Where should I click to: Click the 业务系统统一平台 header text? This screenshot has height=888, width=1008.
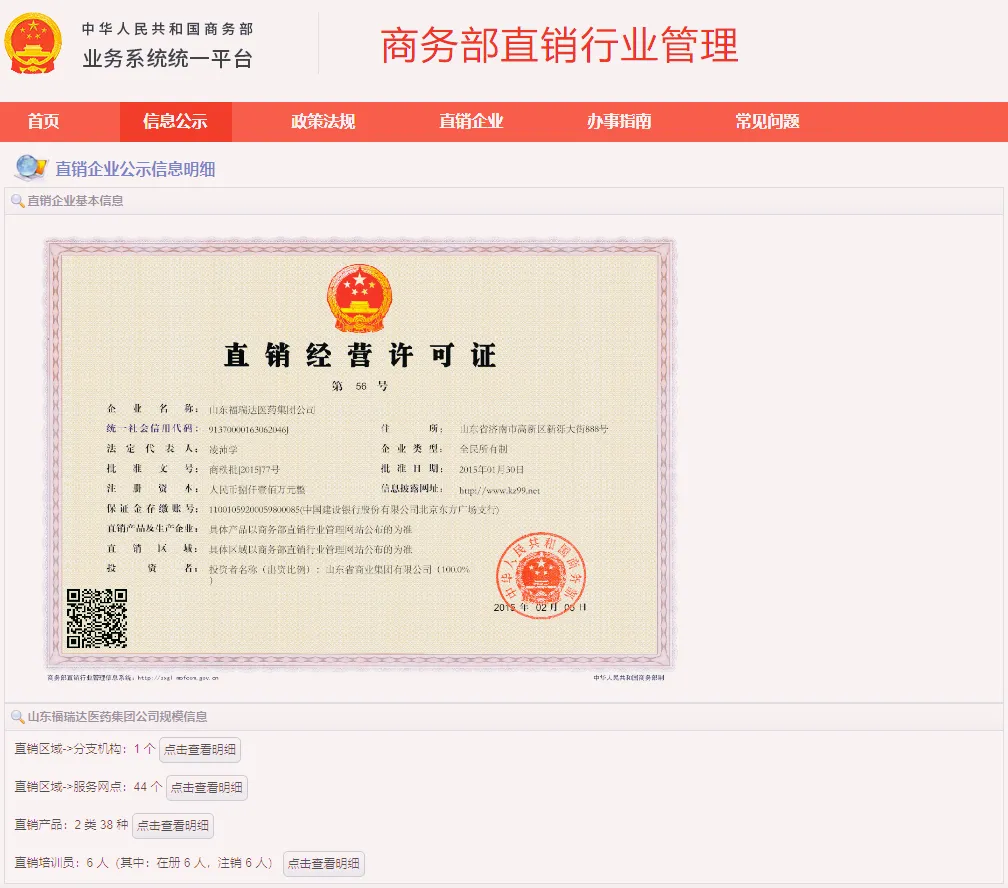(167, 59)
